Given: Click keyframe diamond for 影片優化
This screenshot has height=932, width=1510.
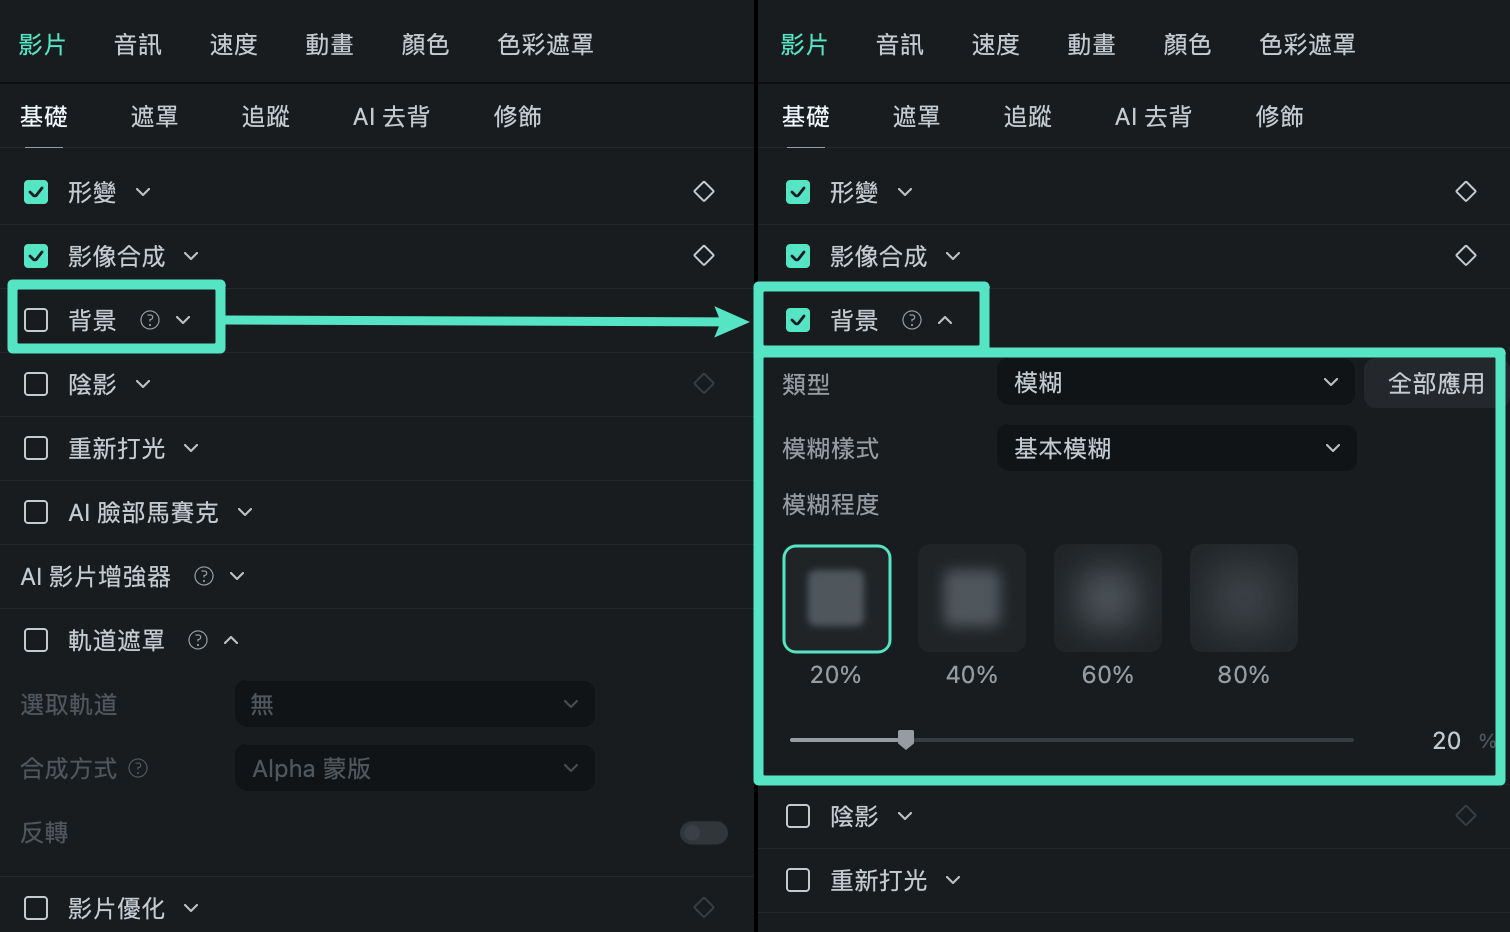Looking at the screenshot, I should pyautogui.click(x=704, y=907).
